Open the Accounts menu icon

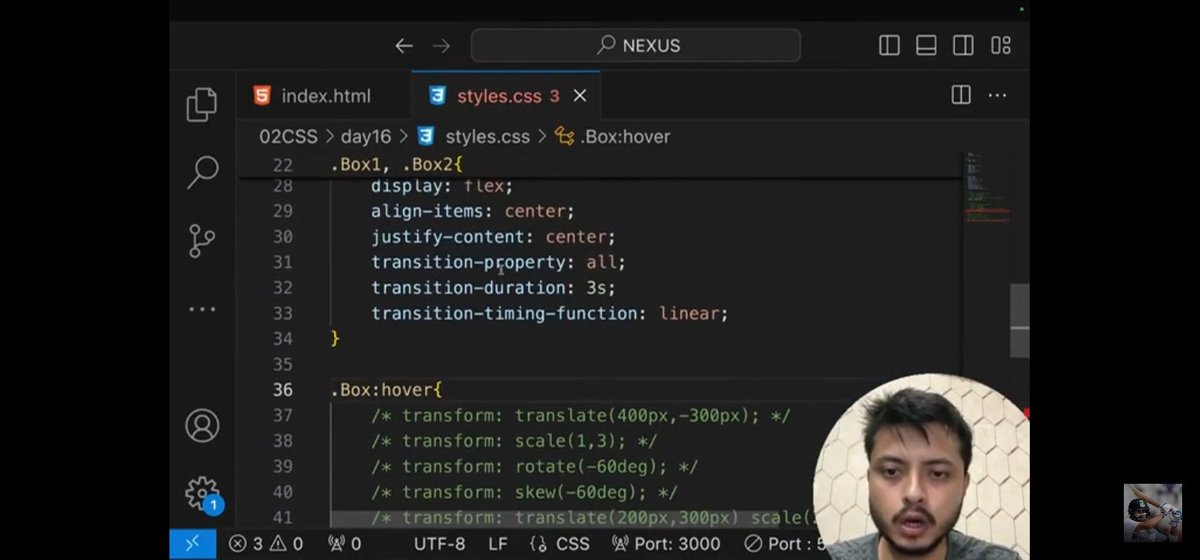(202, 426)
